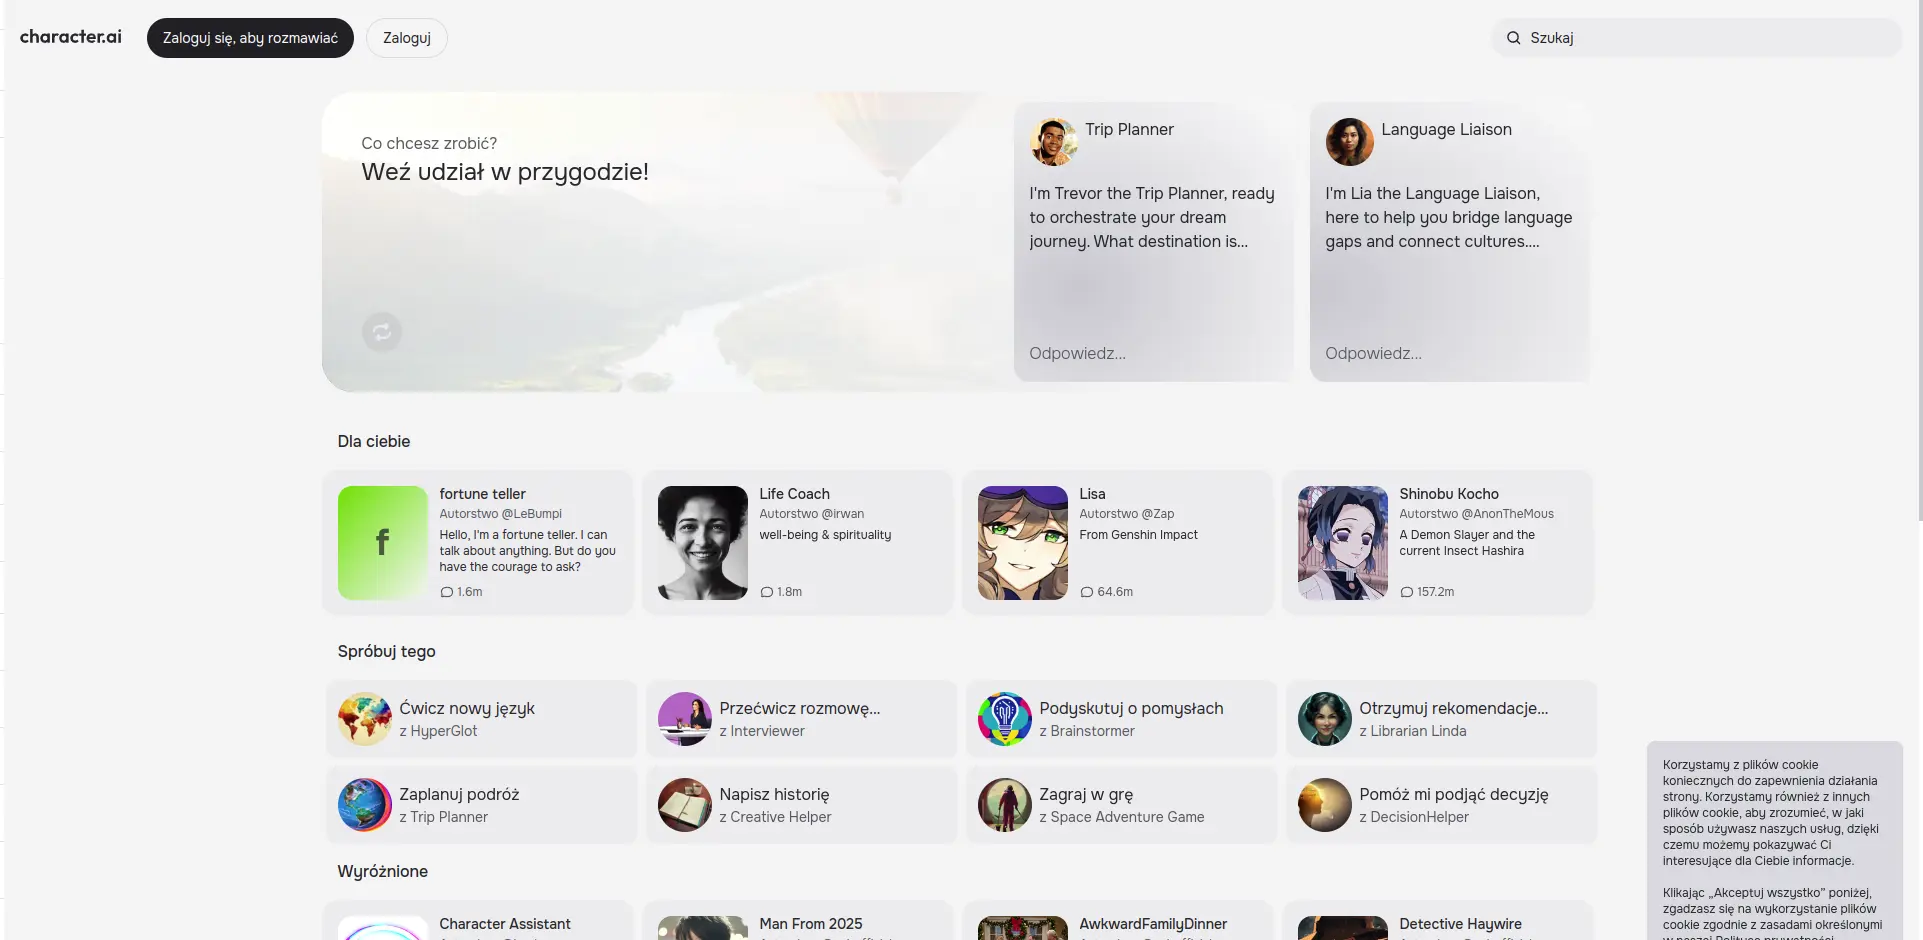The height and width of the screenshot is (940, 1923).
Task: Click Trip Planner's Odpowiedz reply field
Action: tap(1150, 353)
